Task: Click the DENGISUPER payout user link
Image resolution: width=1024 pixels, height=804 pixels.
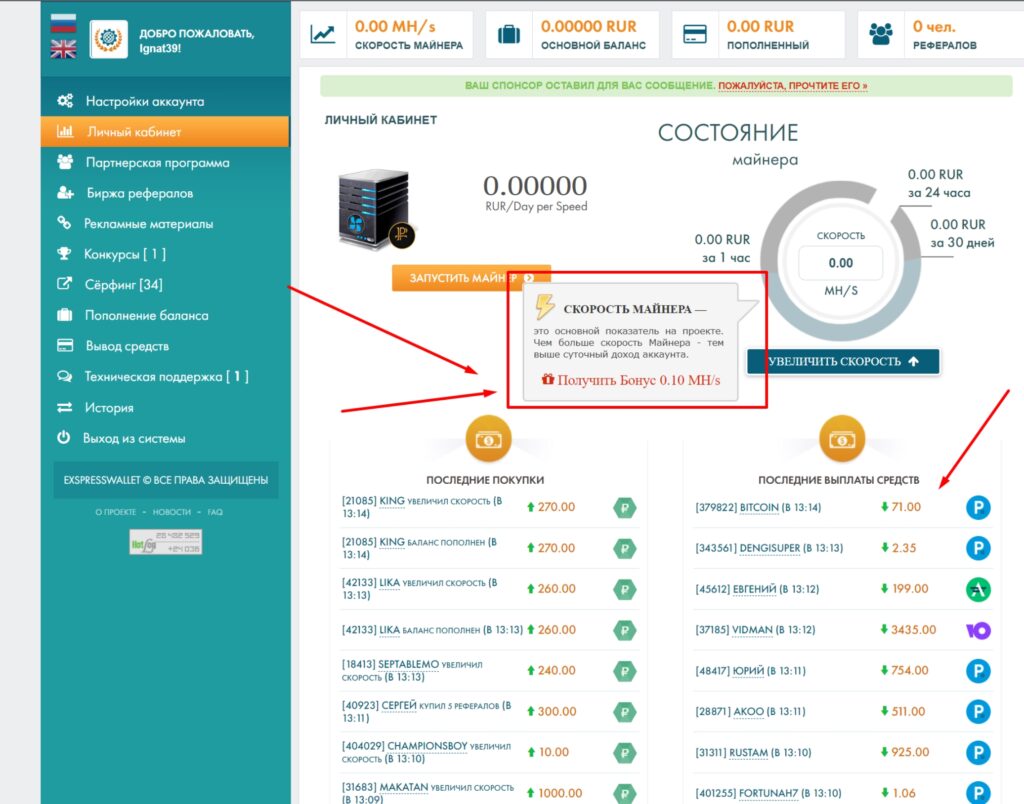Action: tap(769, 548)
